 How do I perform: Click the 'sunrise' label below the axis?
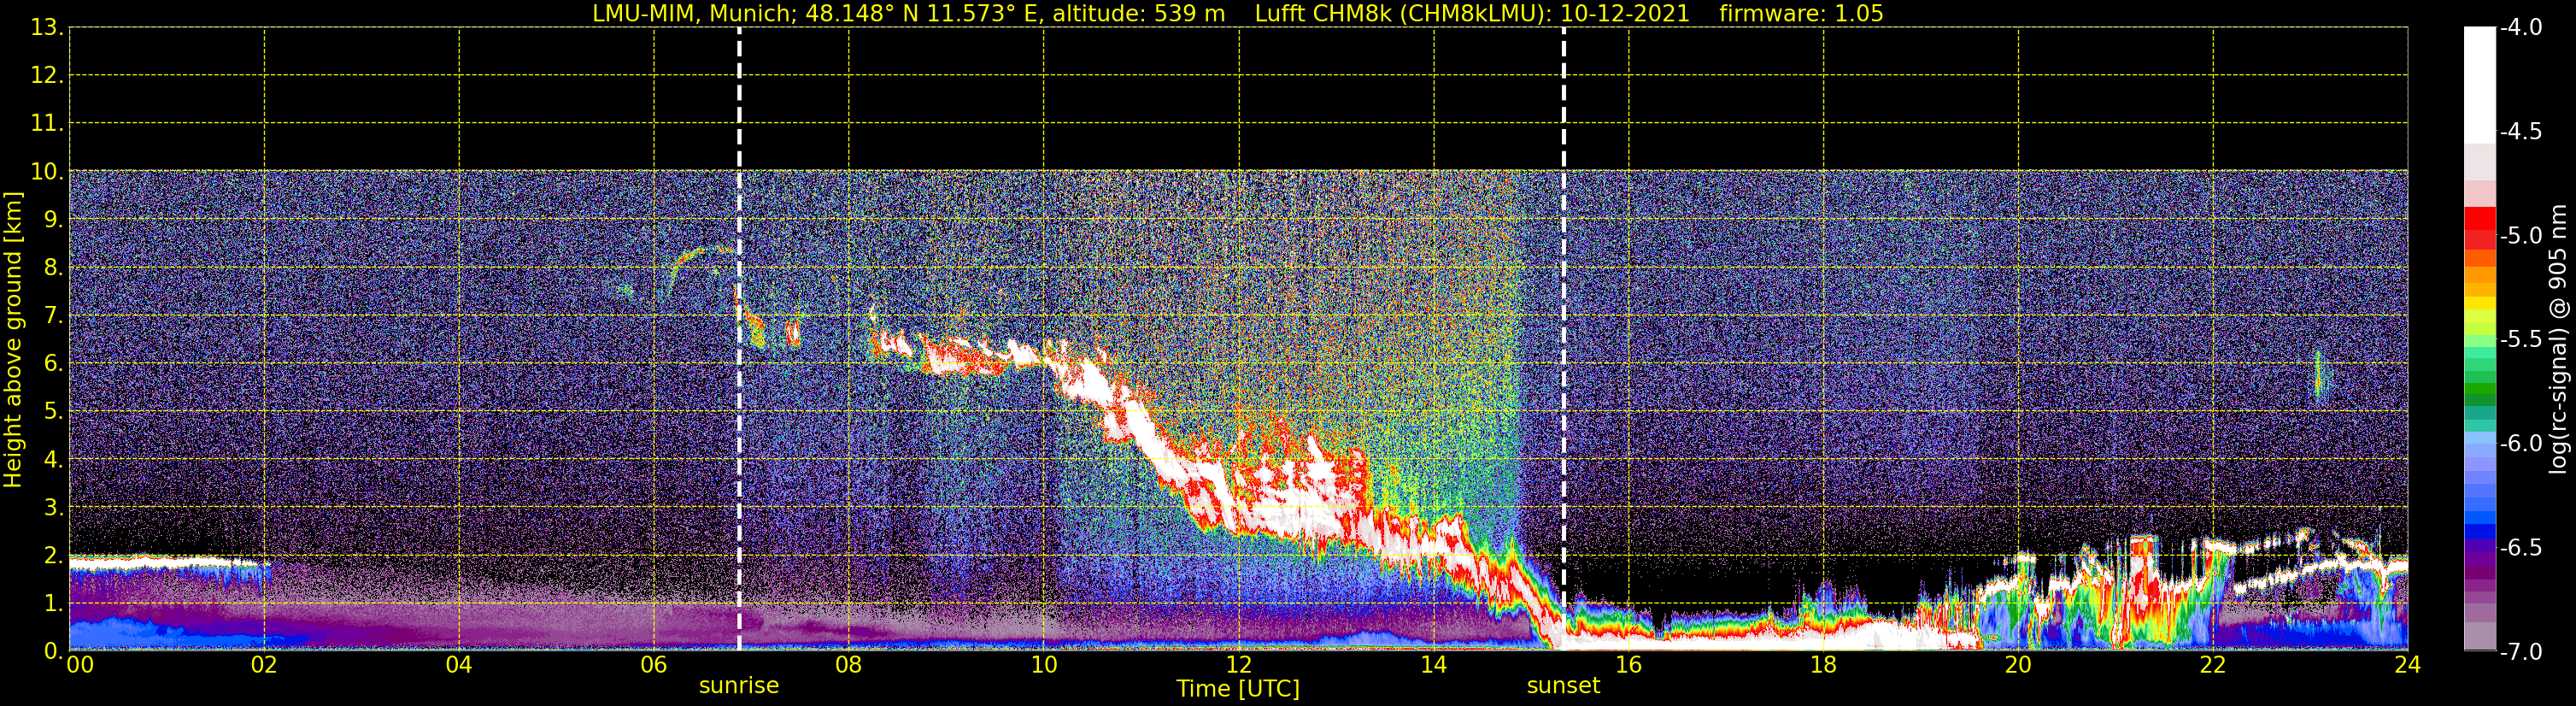point(739,686)
